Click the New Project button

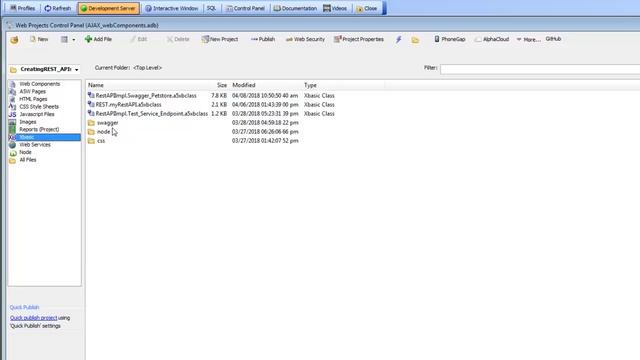click(220, 39)
